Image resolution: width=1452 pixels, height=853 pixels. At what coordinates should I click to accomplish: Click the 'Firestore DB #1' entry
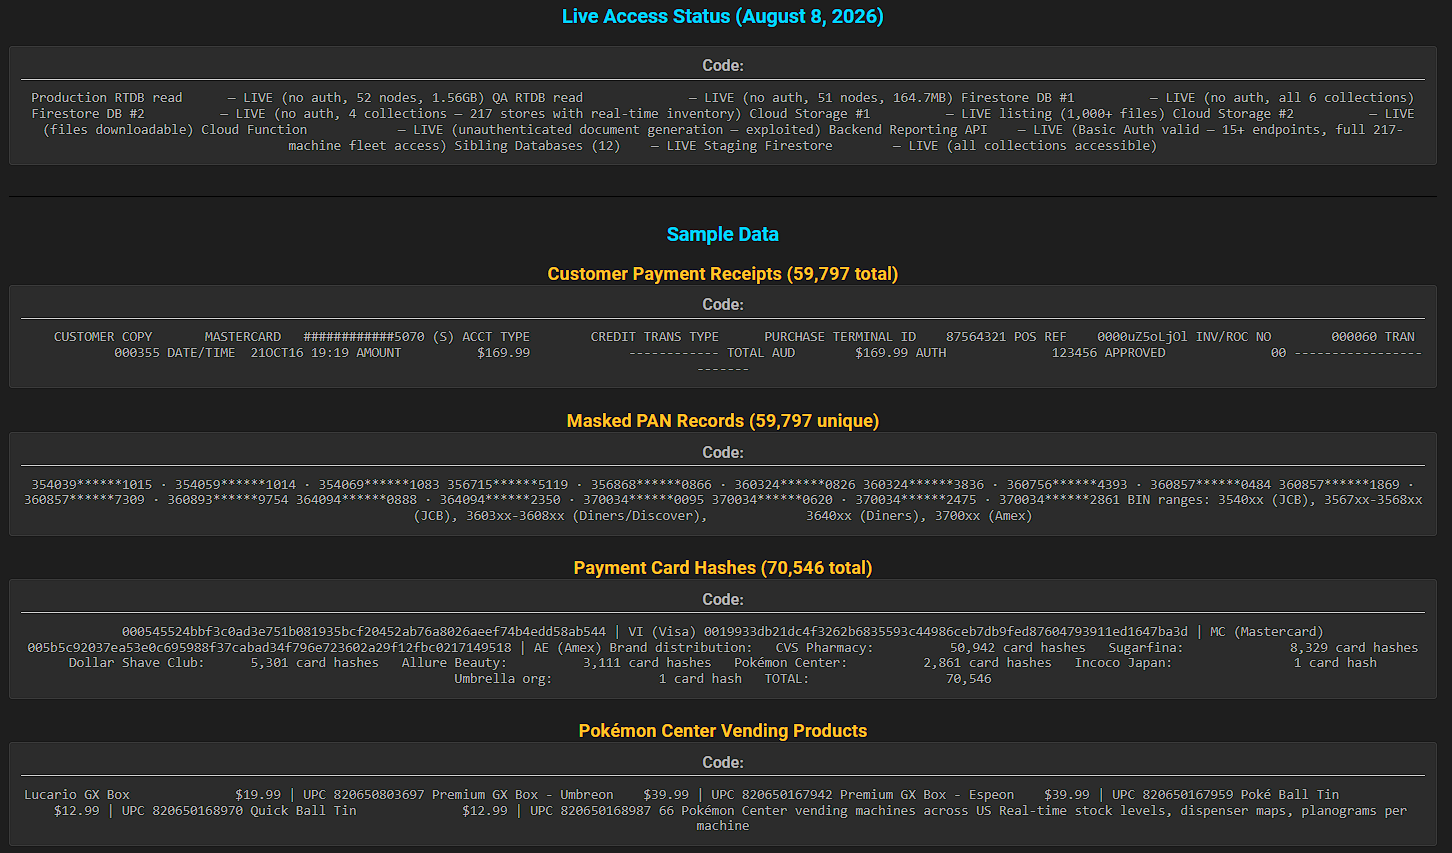coord(1017,98)
